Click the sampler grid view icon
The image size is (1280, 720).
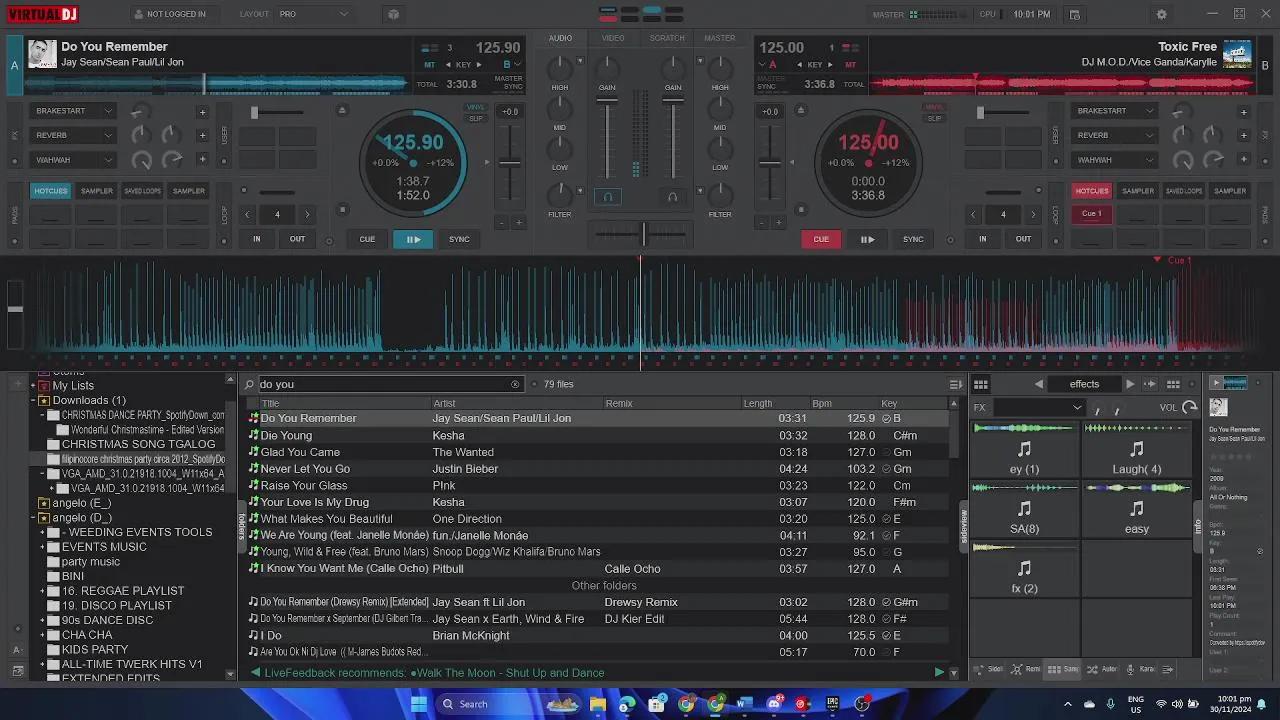[x=981, y=384]
